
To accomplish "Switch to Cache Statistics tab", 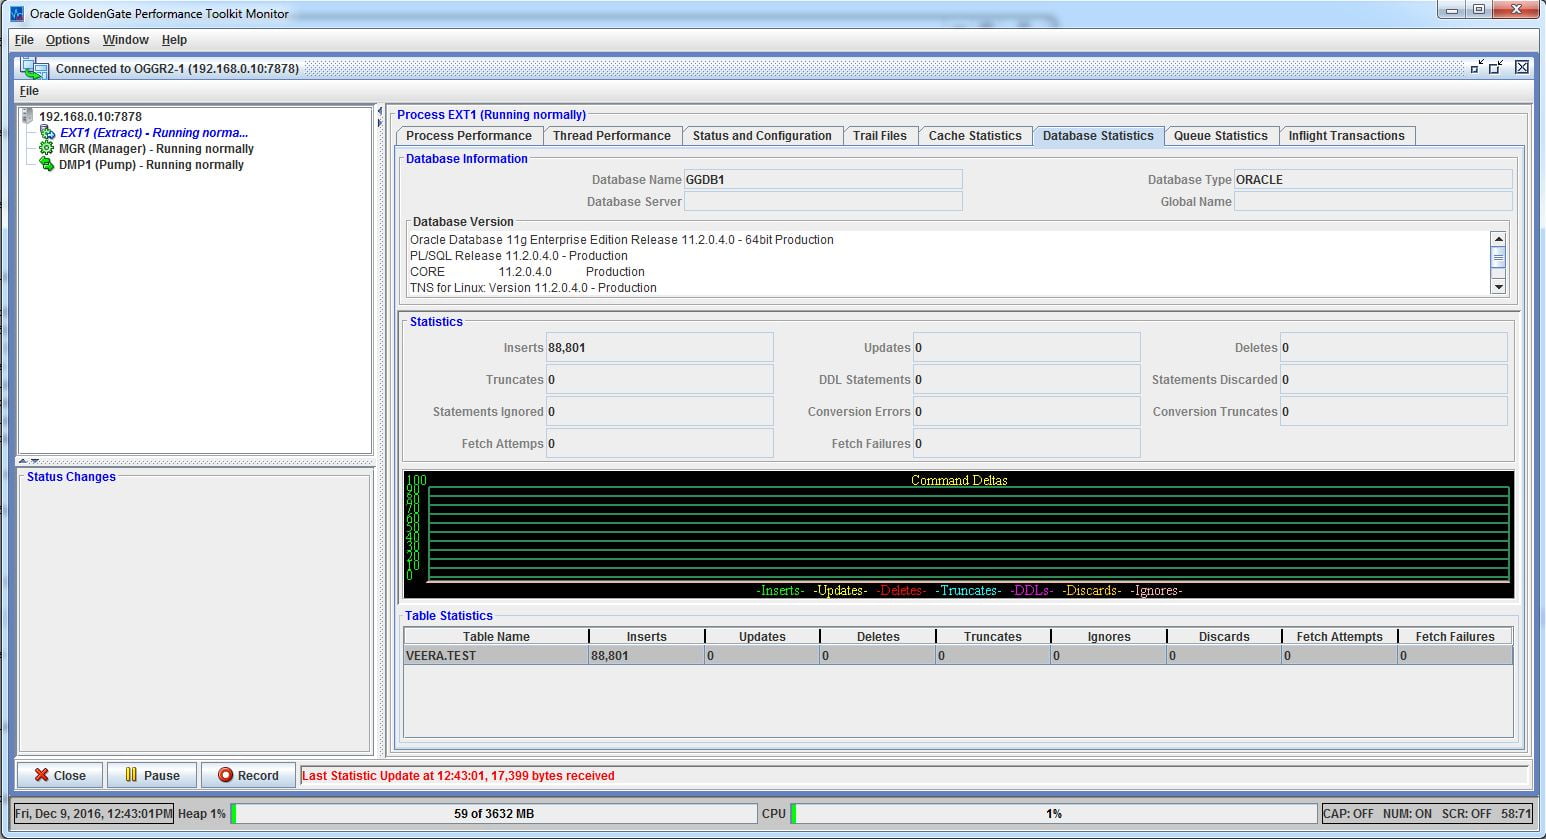I will [x=975, y=136].
